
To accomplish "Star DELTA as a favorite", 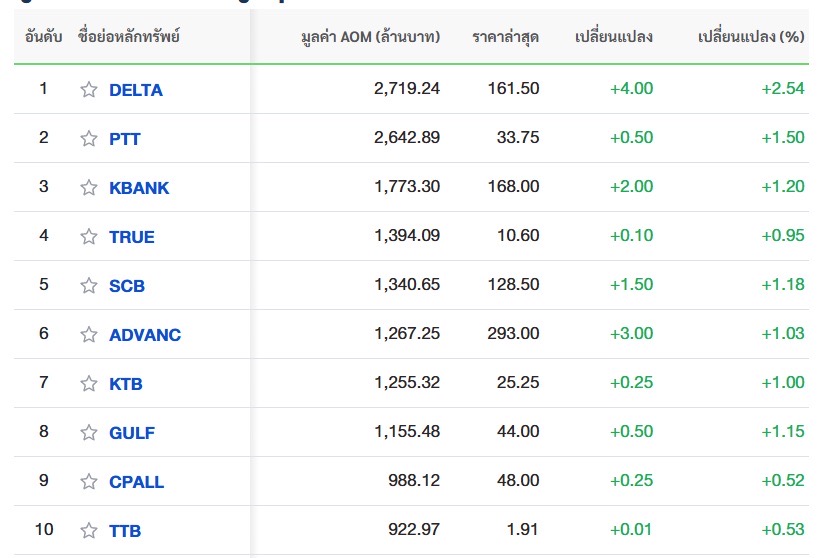I will [89, 89].
